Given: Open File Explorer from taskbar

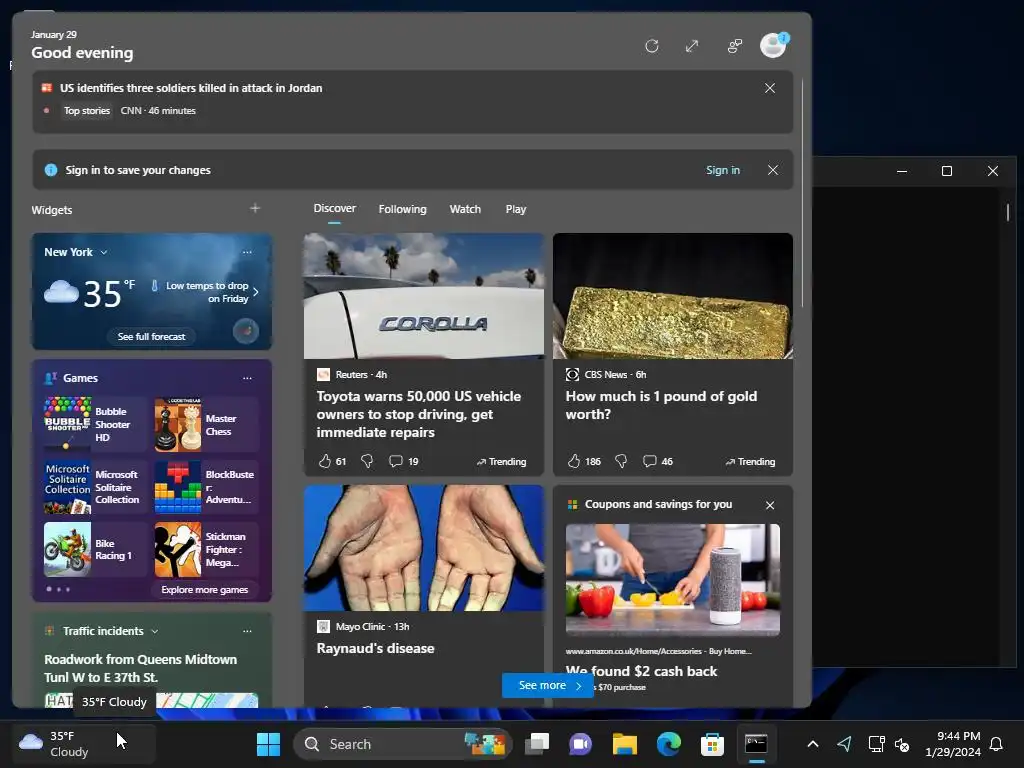Looking at the screenshot, I should [x=624, y=744].
